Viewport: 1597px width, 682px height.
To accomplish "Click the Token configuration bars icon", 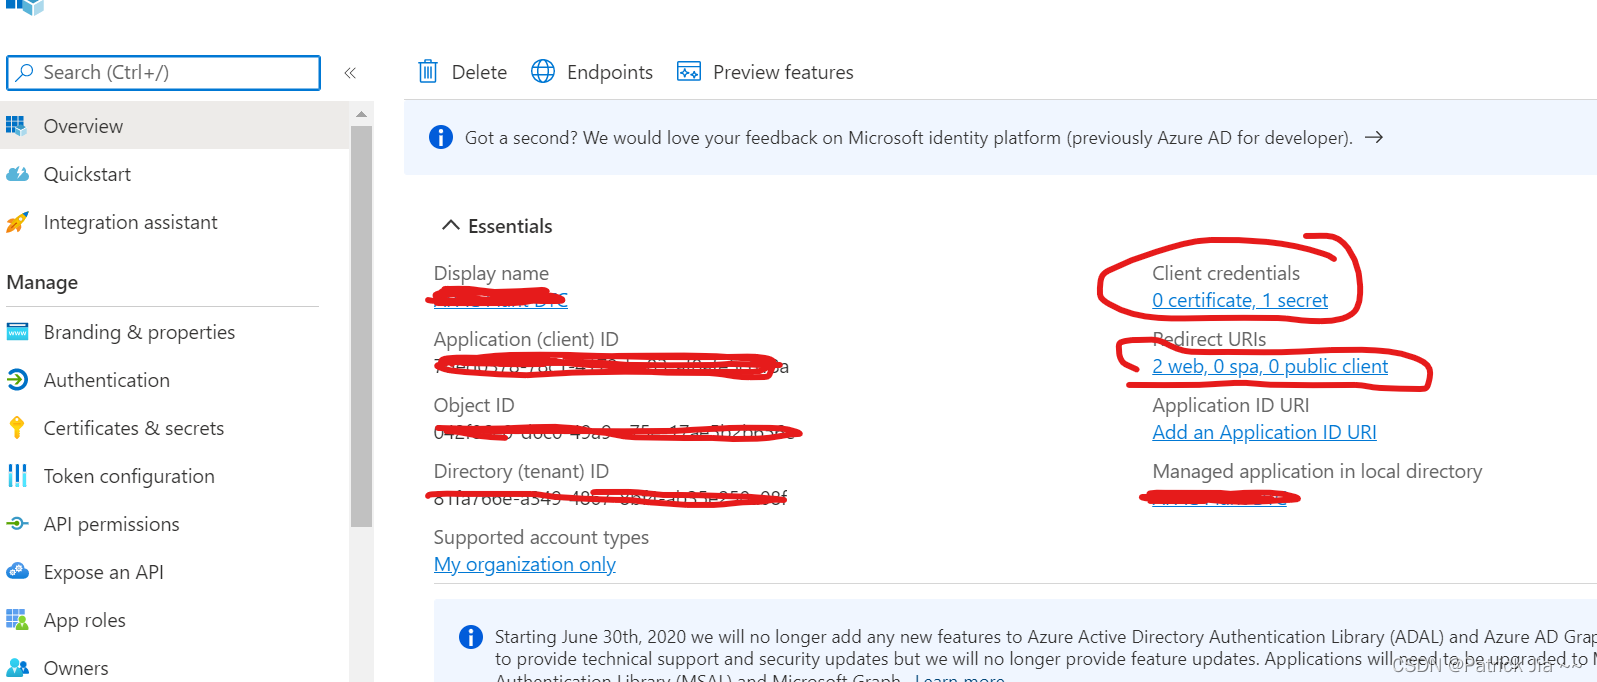I will (17, 476).
